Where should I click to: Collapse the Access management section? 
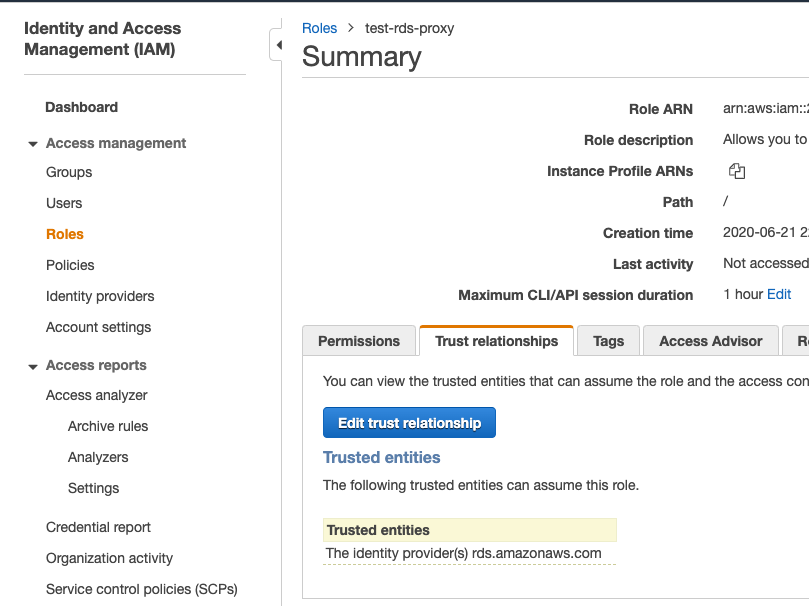[33, 144]
